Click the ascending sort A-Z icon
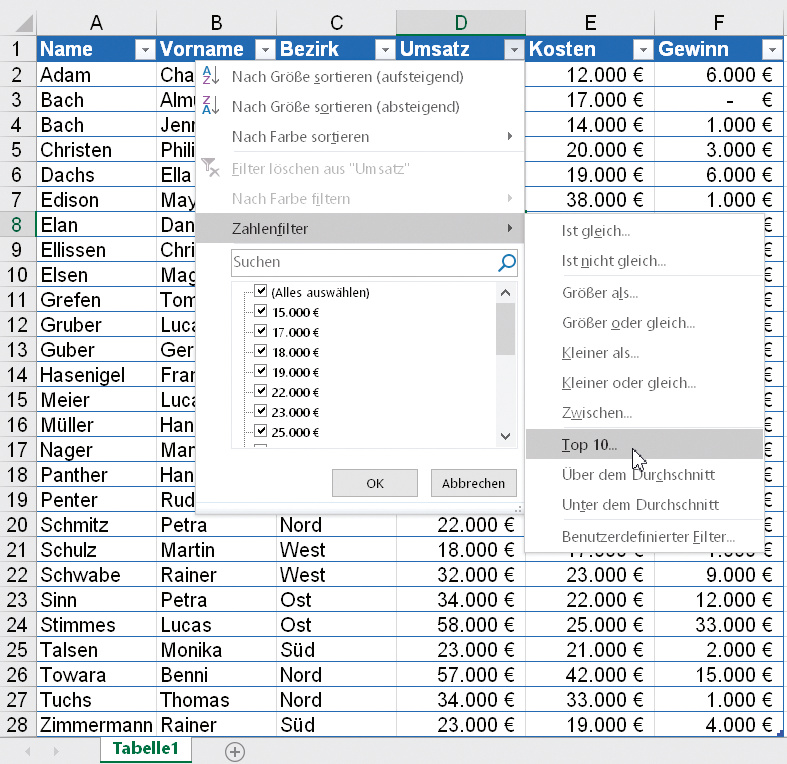The height and width of the screenshot is (764, 787). point(210,76)
